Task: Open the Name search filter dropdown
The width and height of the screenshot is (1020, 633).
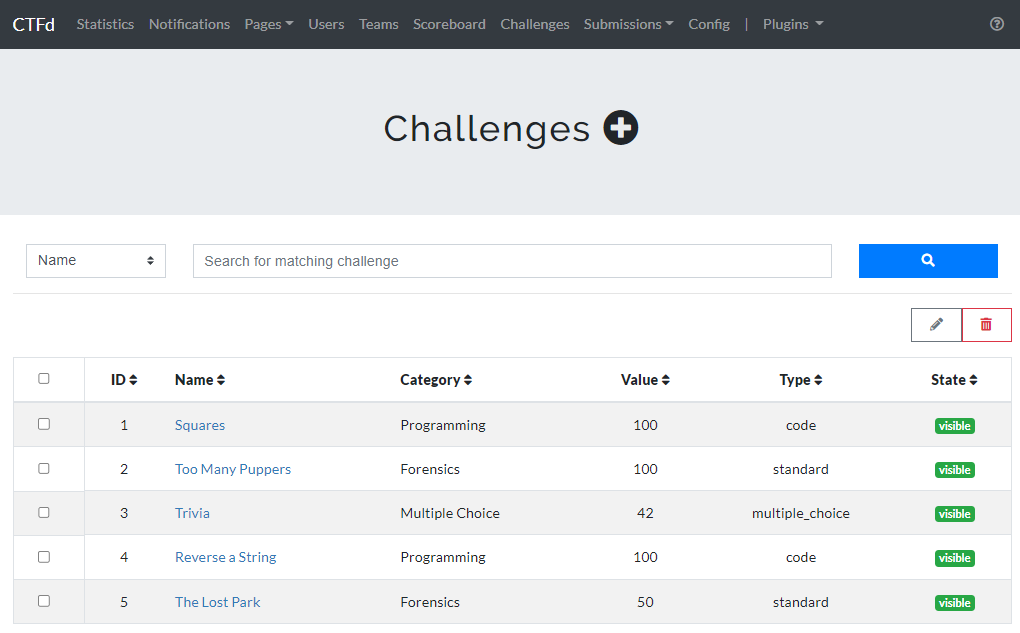Action: (x=95, y=260)
